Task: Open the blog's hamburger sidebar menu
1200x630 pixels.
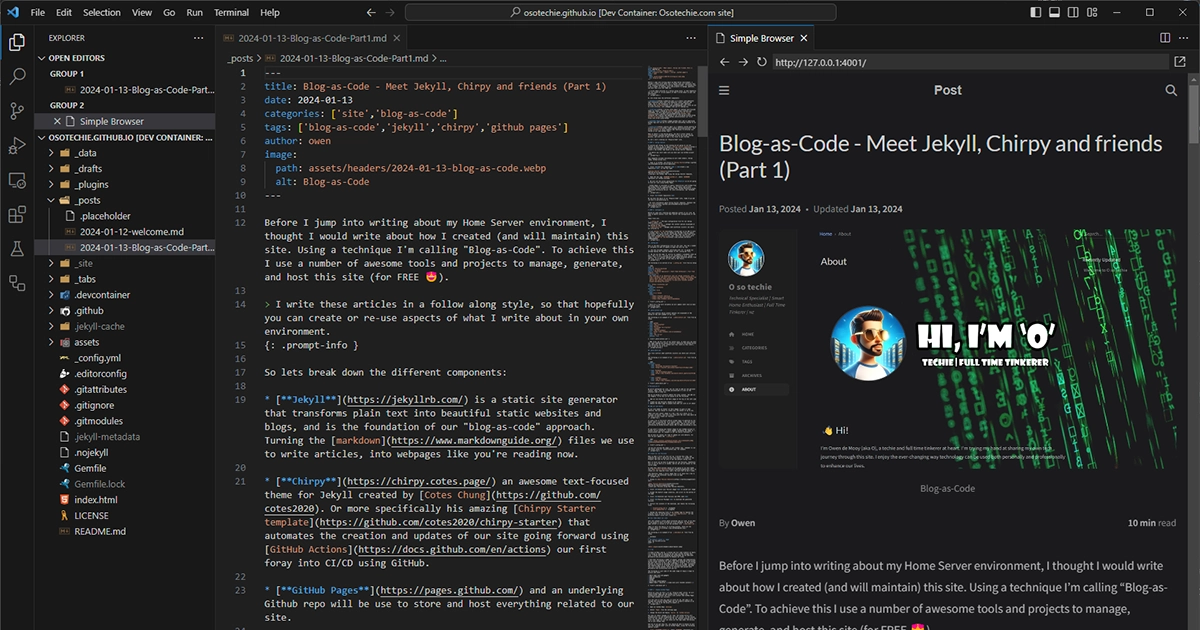Action: click(724, 90)
